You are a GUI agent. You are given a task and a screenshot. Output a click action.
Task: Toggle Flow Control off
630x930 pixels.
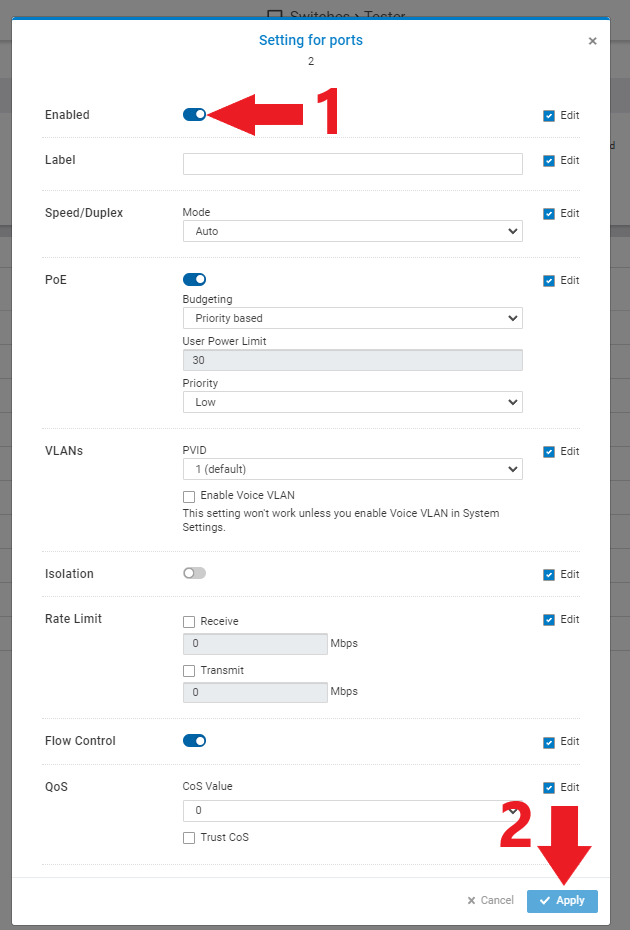(x=194, y=740)
